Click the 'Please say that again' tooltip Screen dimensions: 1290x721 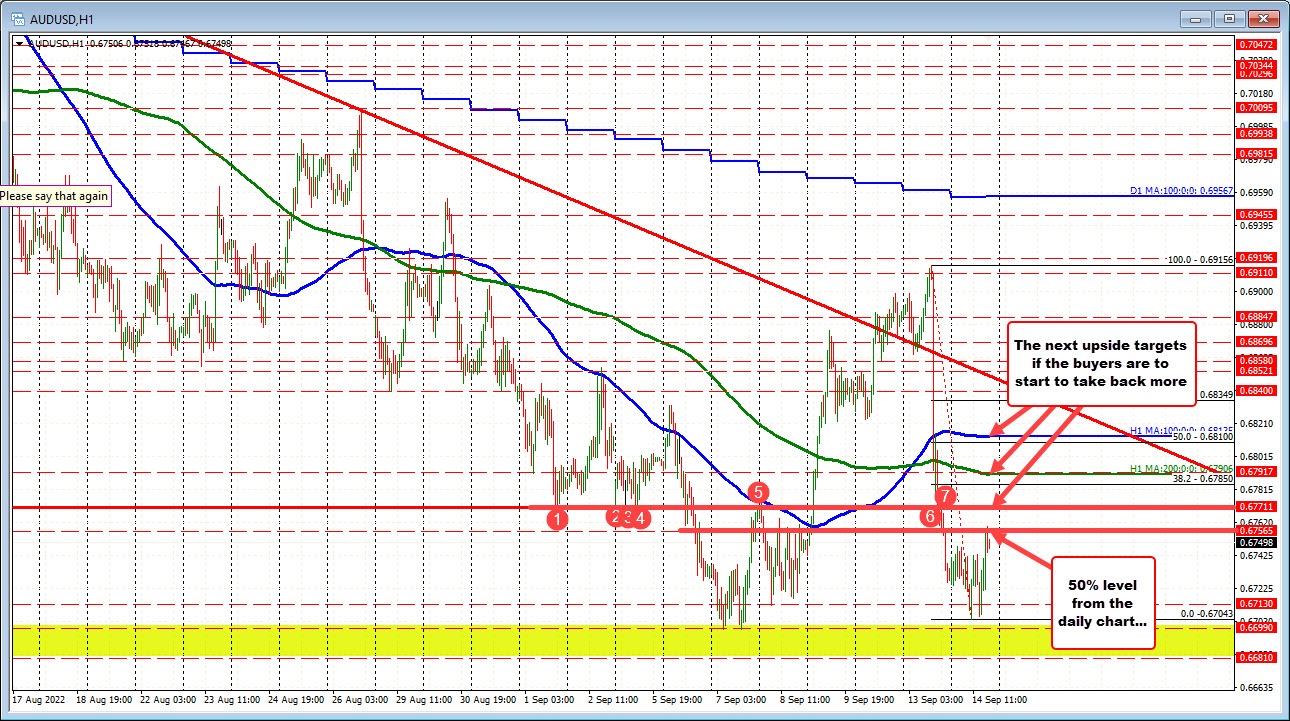click(54, 196)
